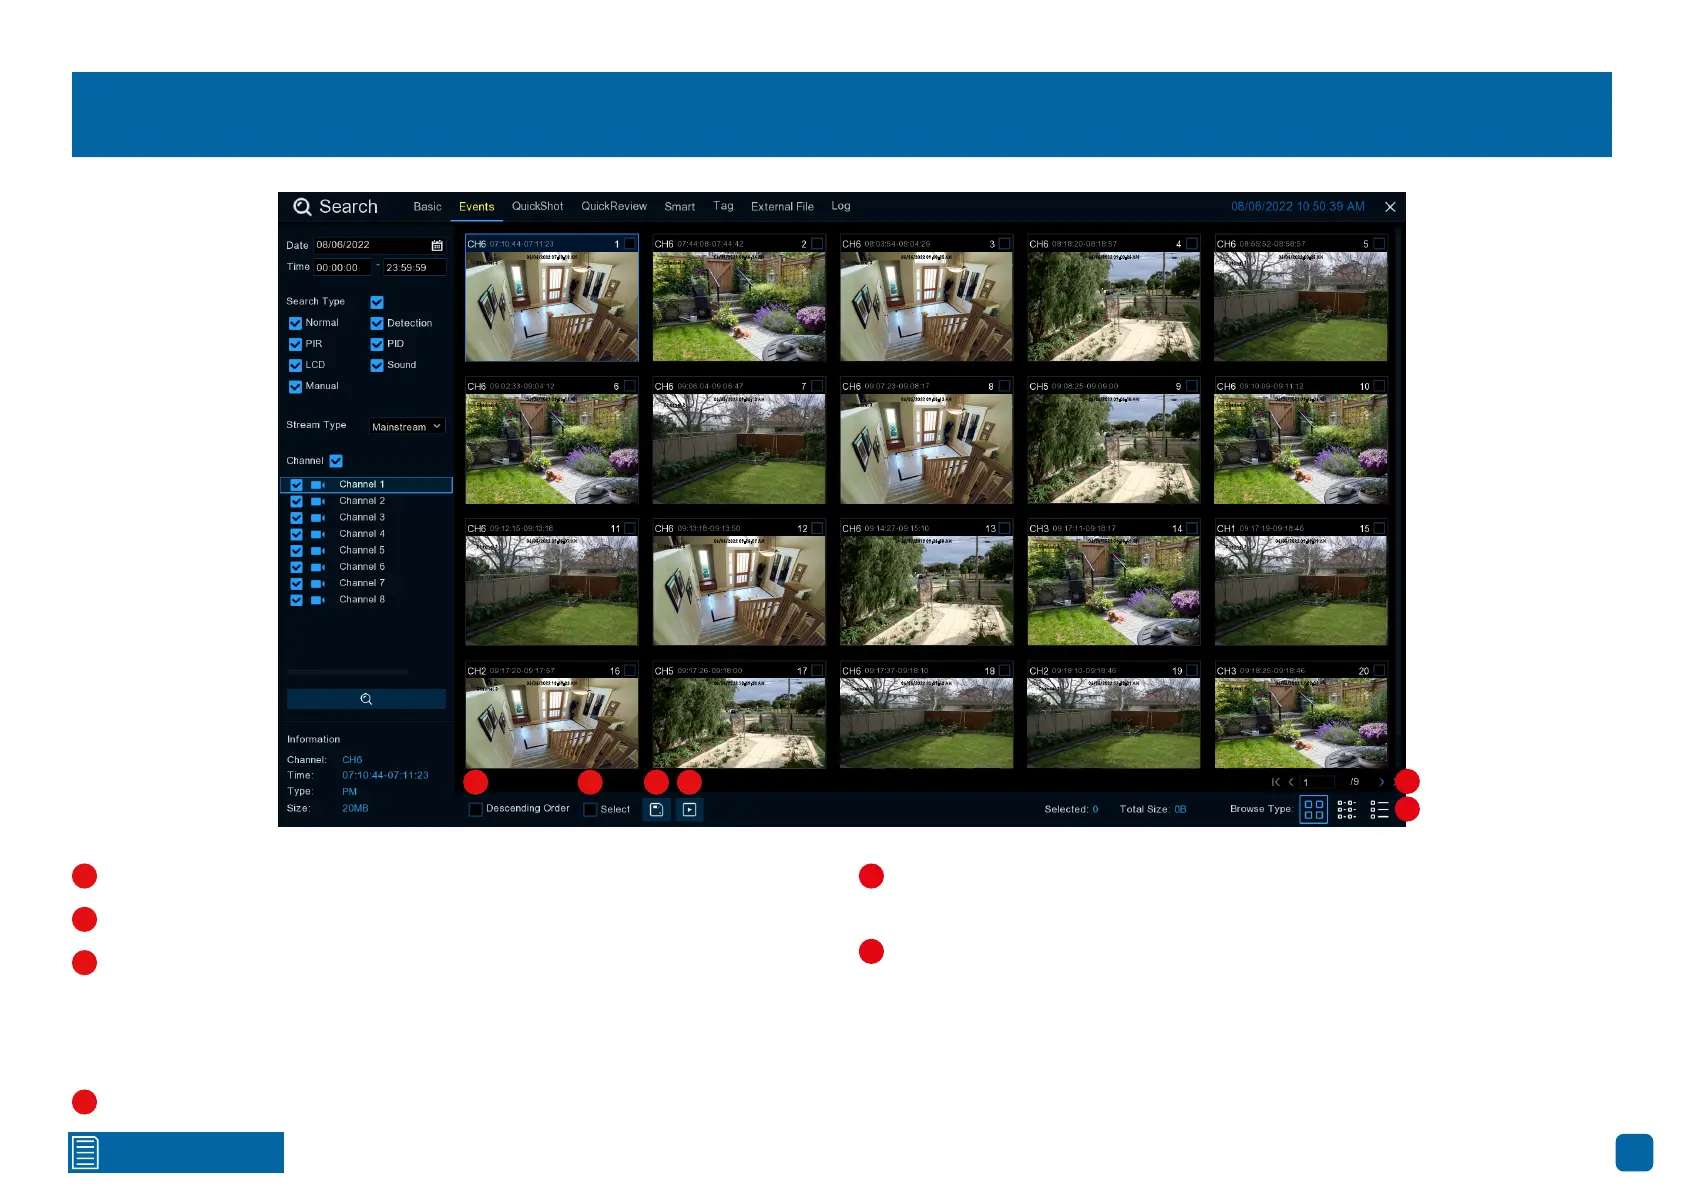The image size is (1684, 1191).
Task: Click the magnifier search button in sidebar
Action: pyautogui.click(x=366, y=699)
